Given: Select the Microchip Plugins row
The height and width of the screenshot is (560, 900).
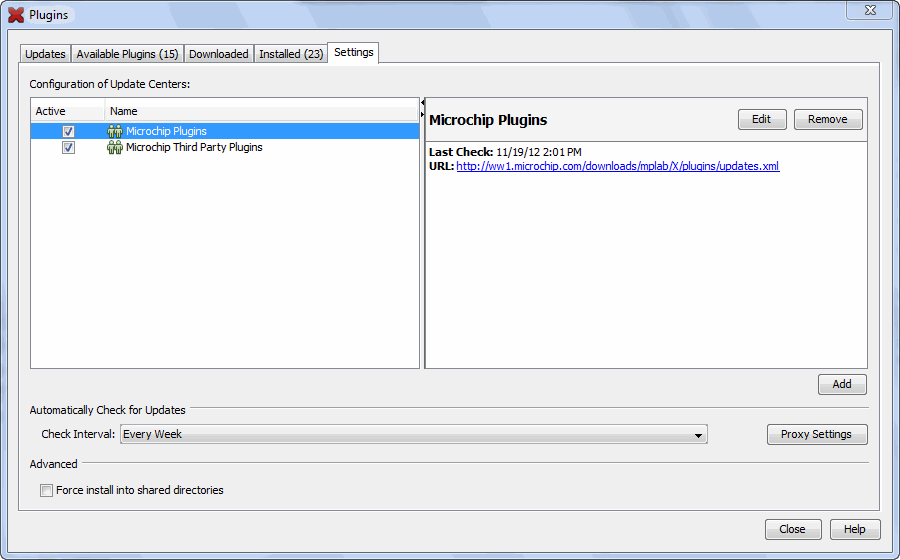Looking at the screenshot, I should 225,131.
